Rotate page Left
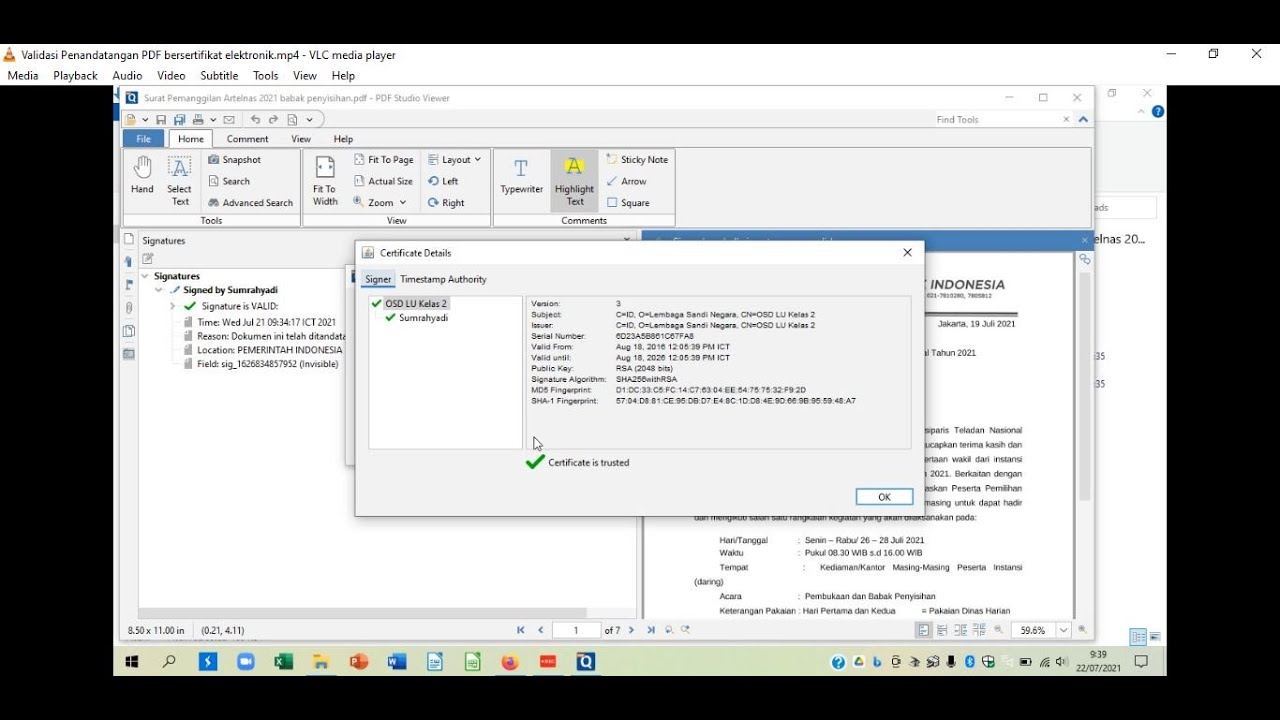Image resolution: width=1280 pixels, height=720 pixels. tap(443, 181)
